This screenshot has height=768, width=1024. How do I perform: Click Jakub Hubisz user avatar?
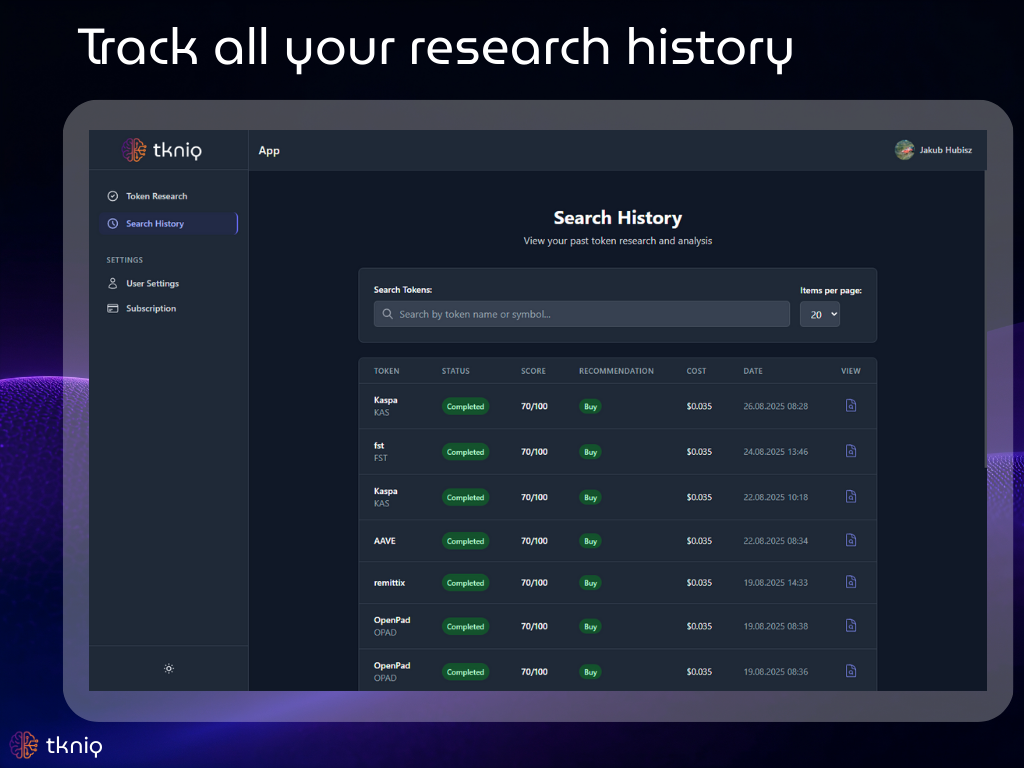pos(904,150)
